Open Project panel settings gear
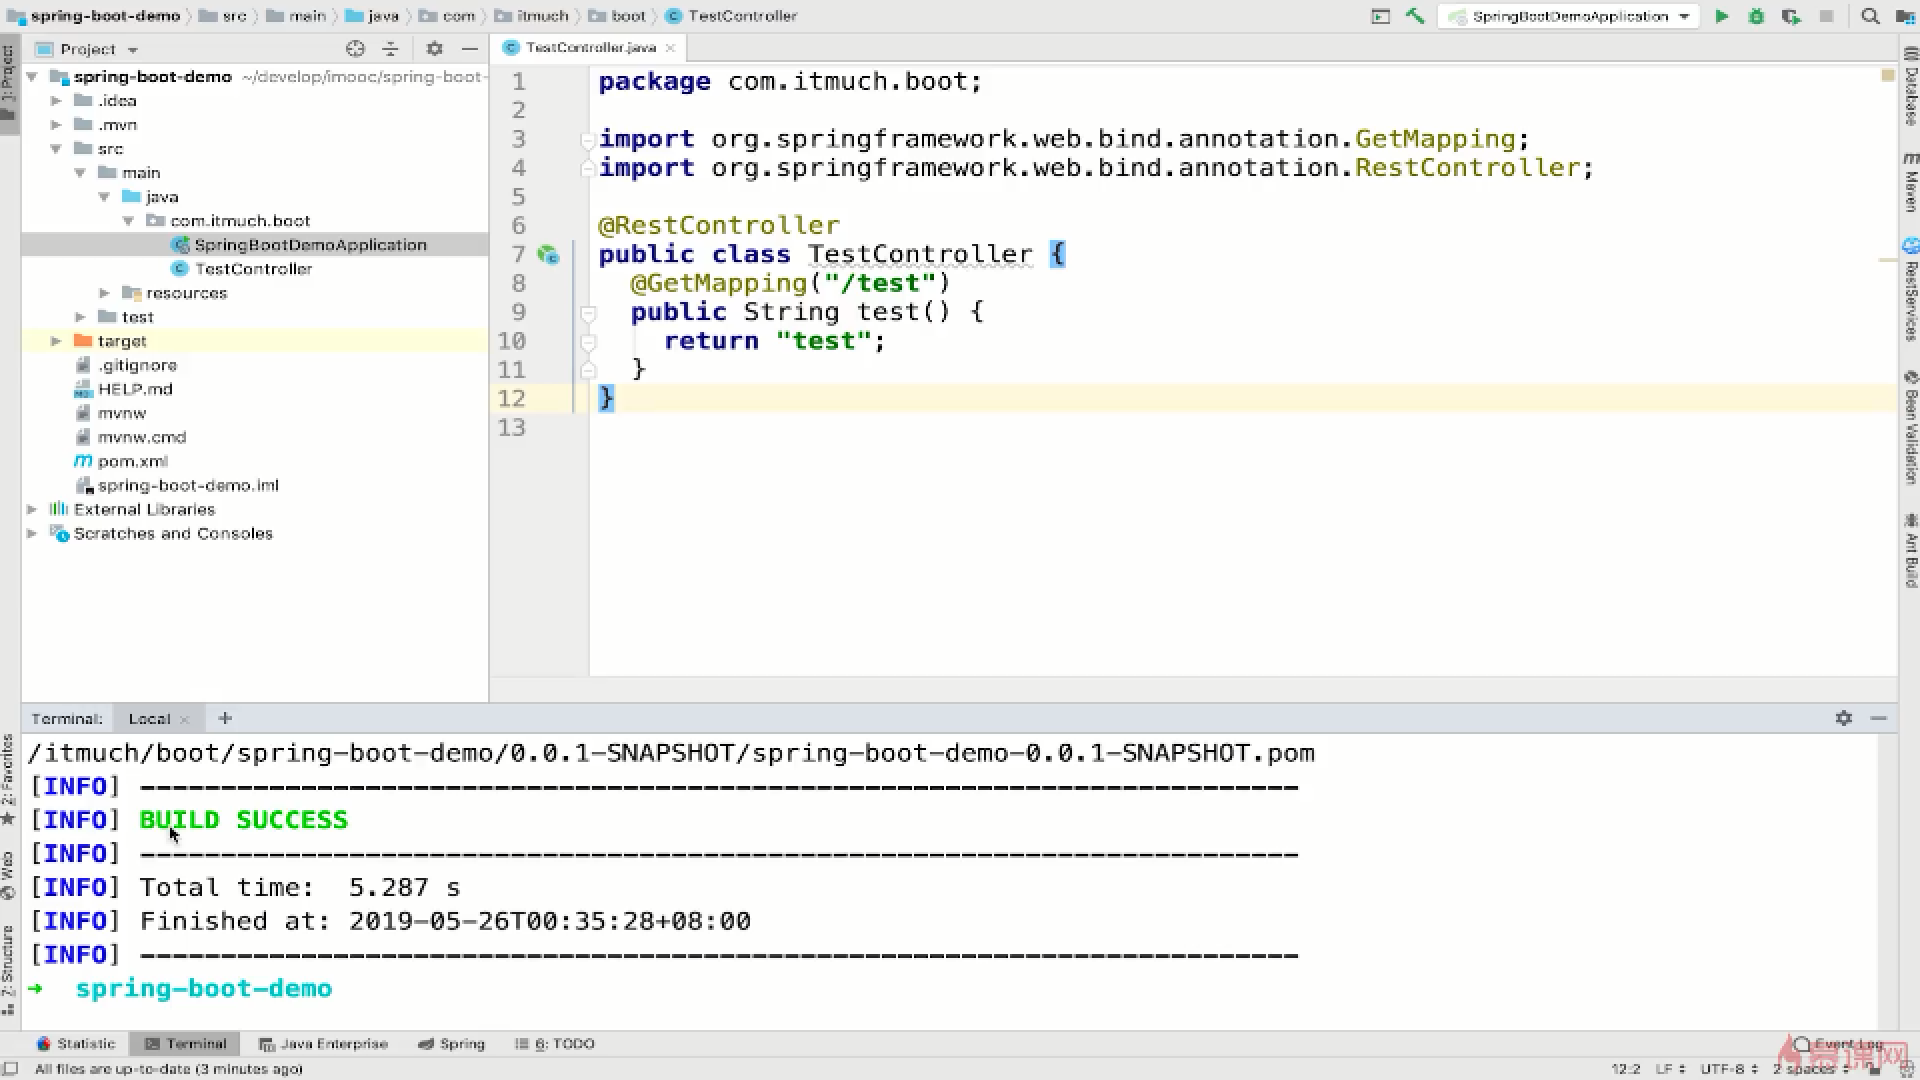The width and height of the screenshot is (1920, 1080). point(434,48)
